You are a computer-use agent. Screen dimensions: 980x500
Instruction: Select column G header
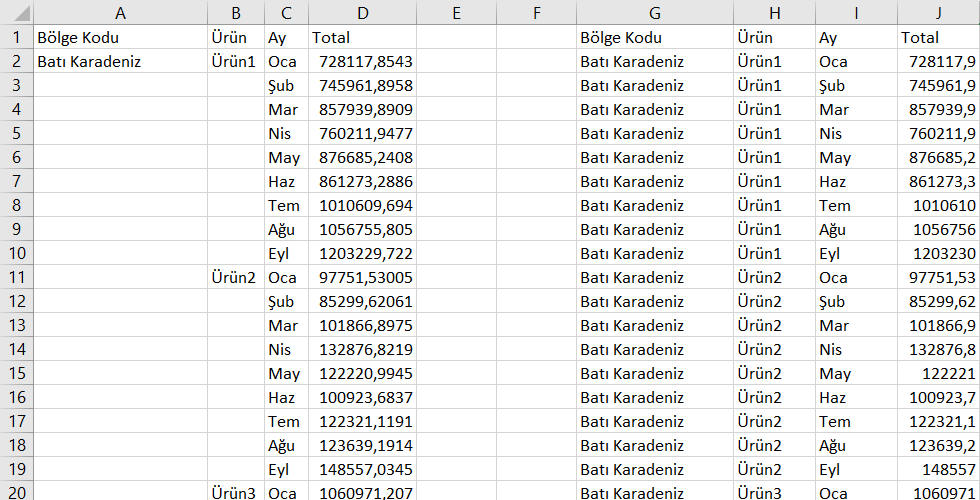point(655,12)
